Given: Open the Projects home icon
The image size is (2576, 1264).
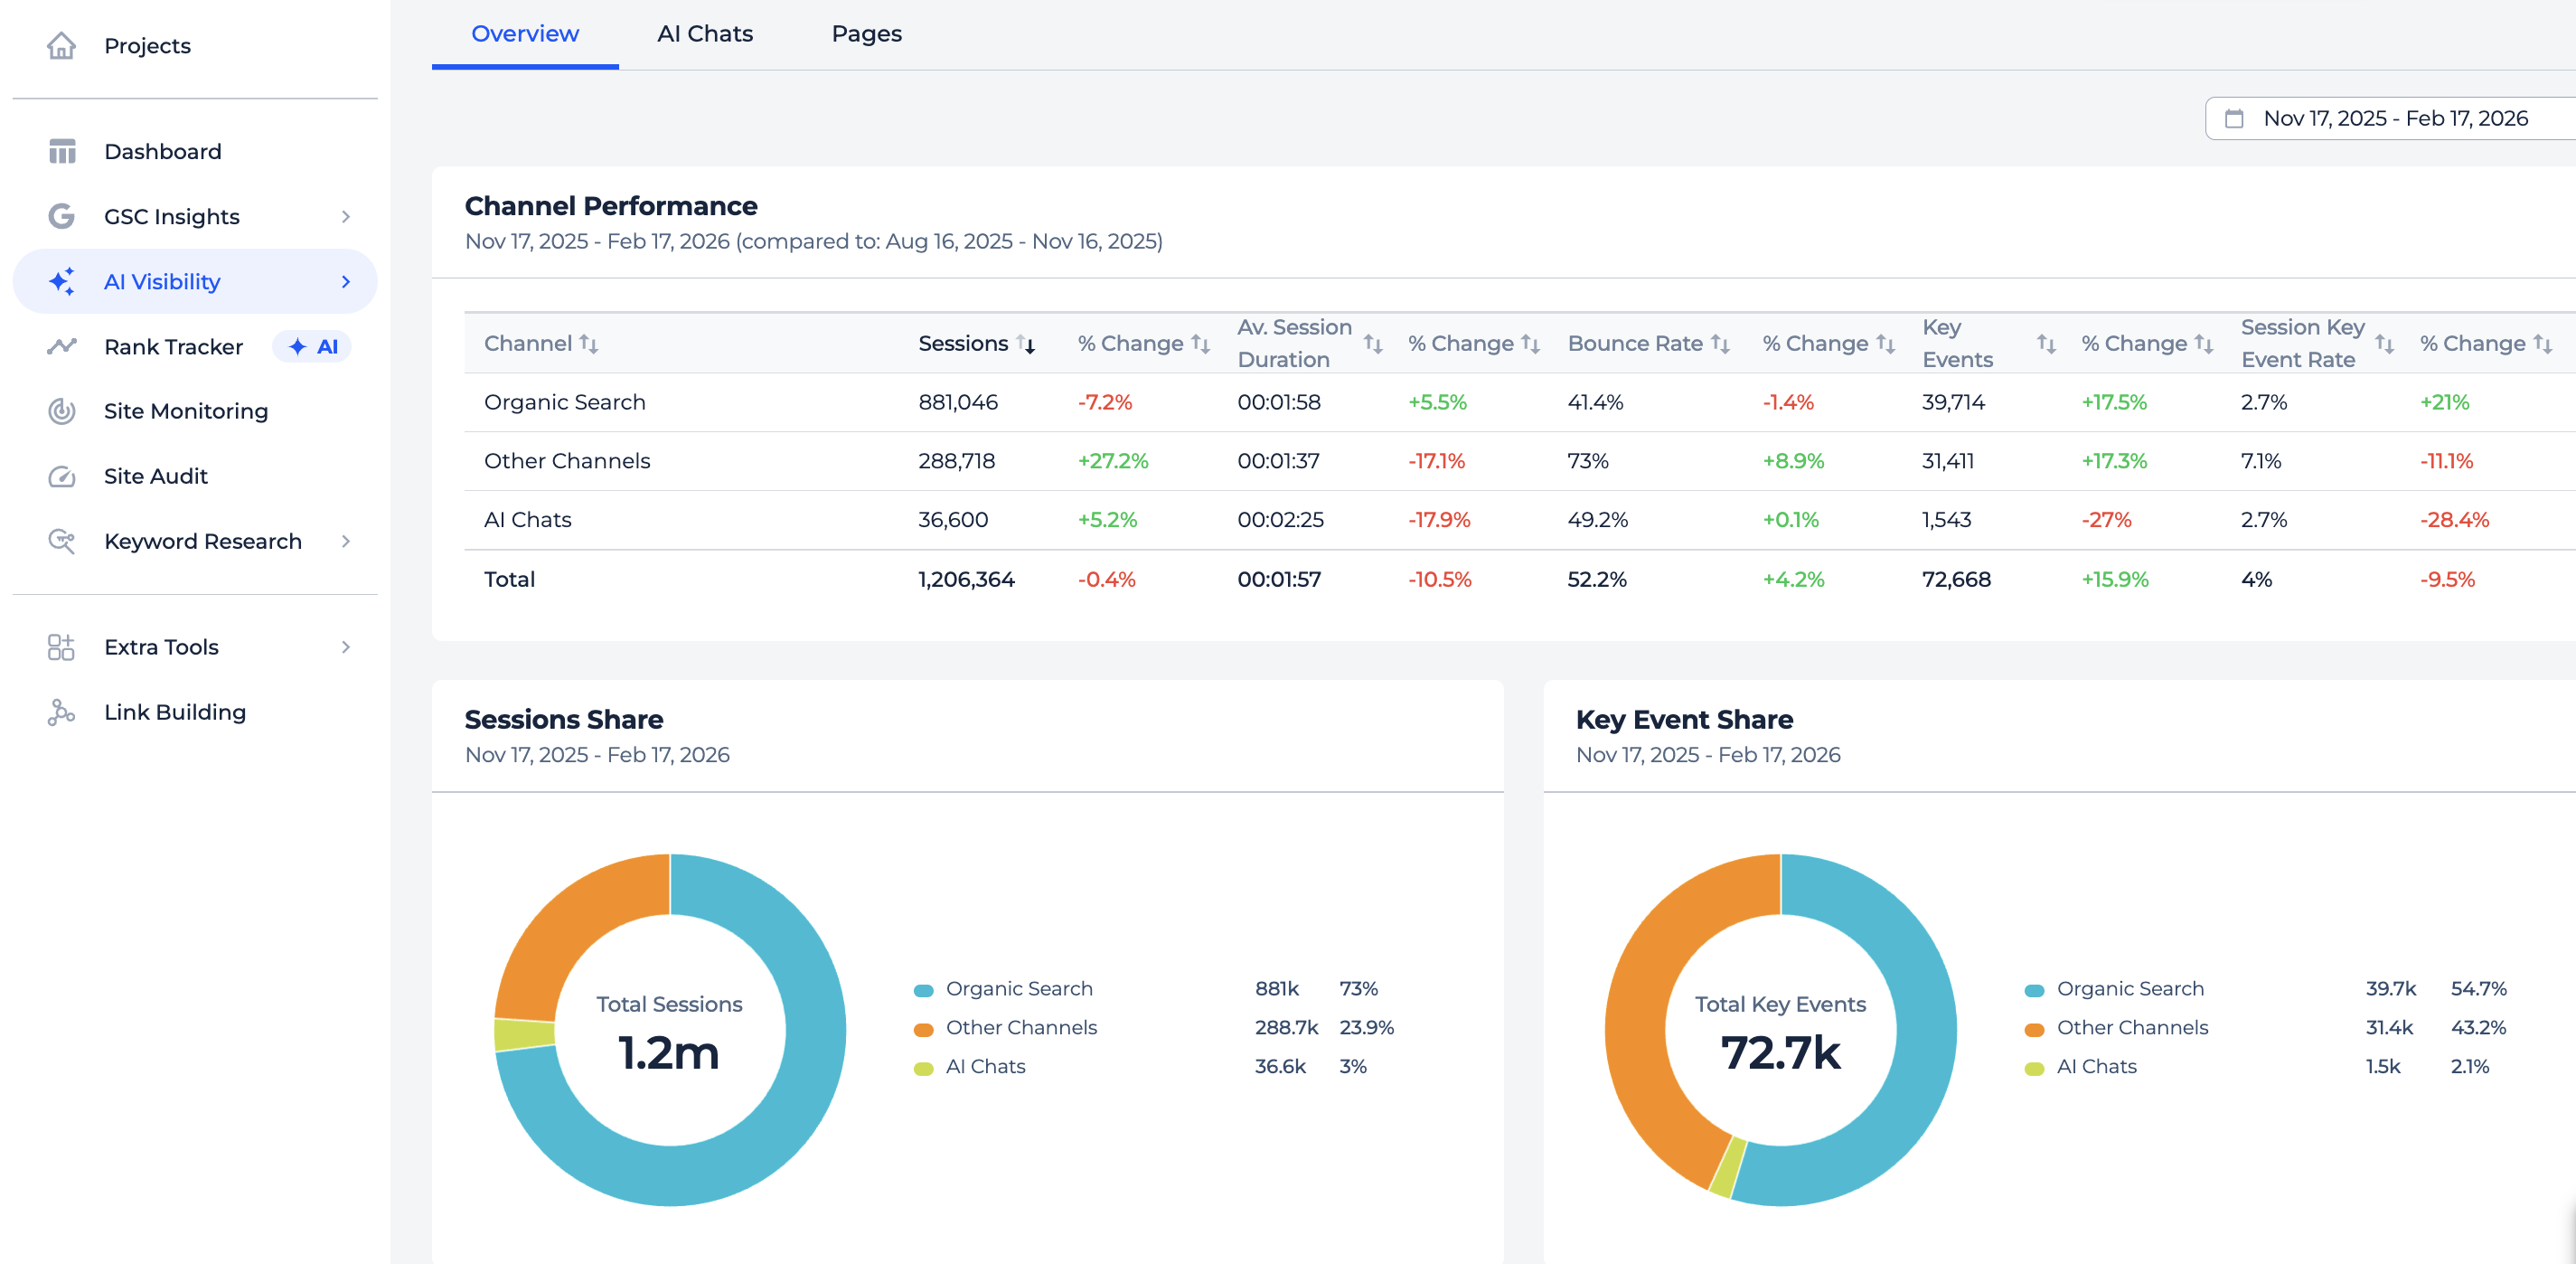Looking at the screenshot, I should 61,46.
